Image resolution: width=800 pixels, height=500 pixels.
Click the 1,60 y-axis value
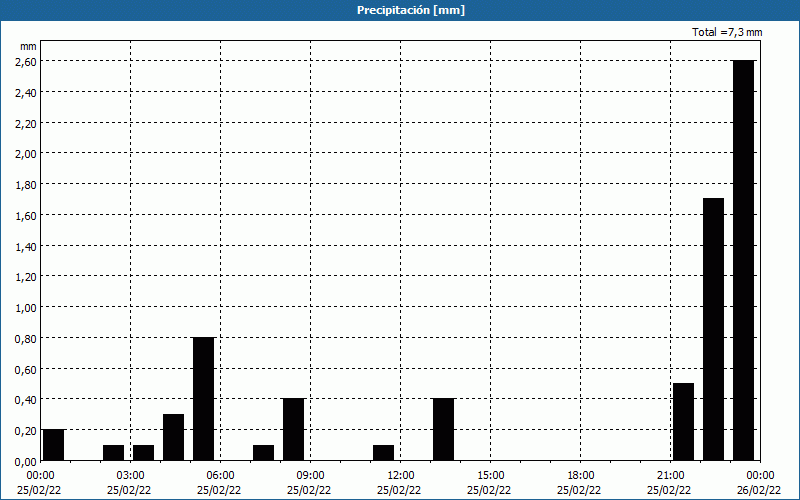pos(26,216)
